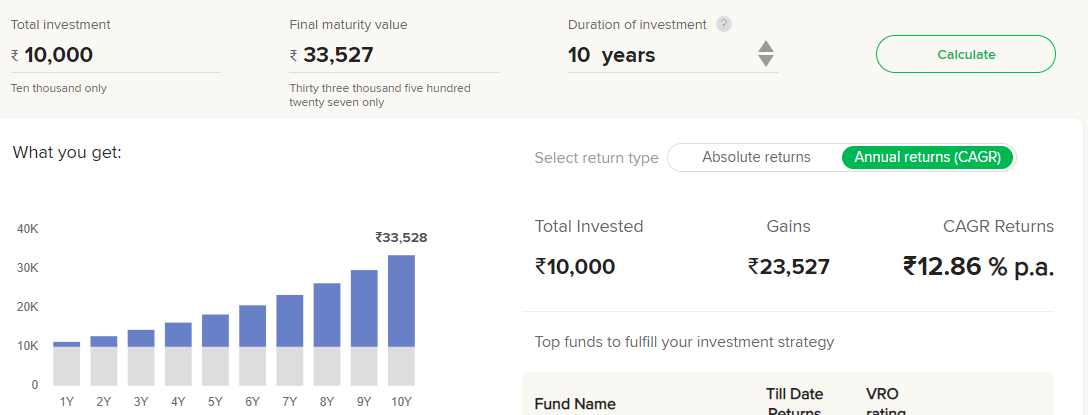The height and width of the screenshot is (415, 1088).
Task: Click the 10Y bar in the chart
Action: click(x=401, y=320)
